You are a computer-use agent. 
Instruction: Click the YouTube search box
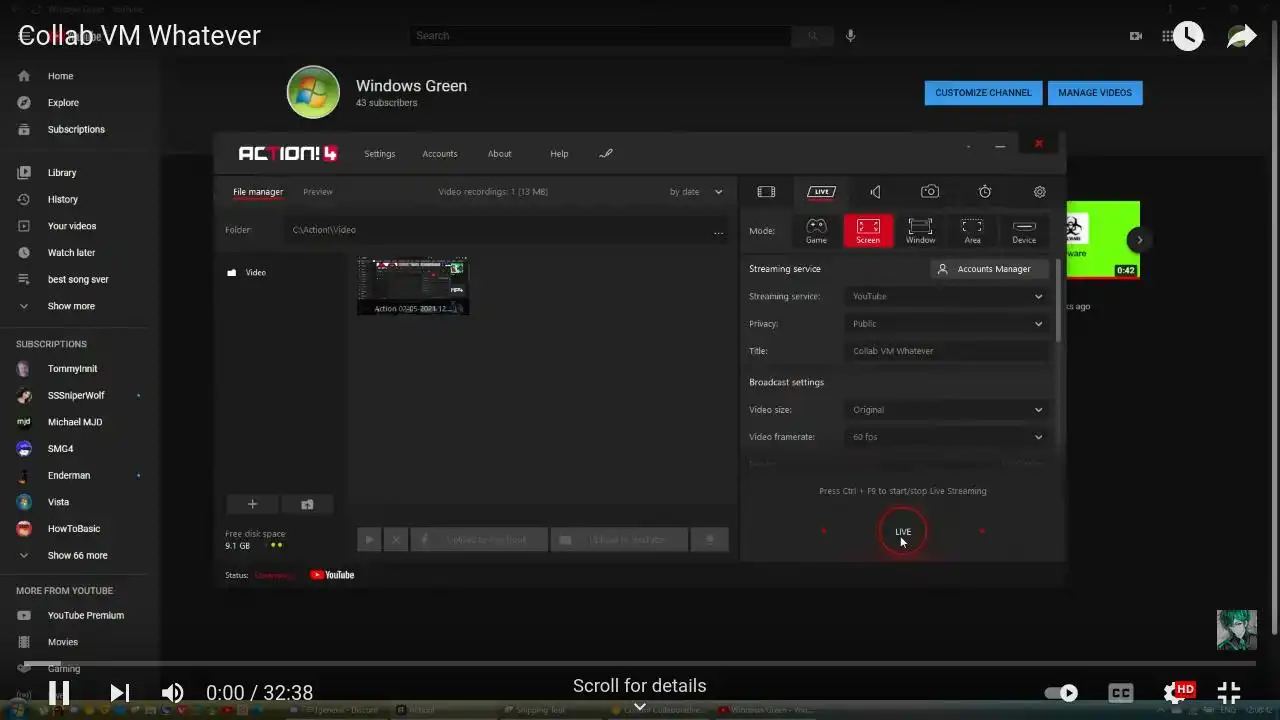click(x=600, y=36)
